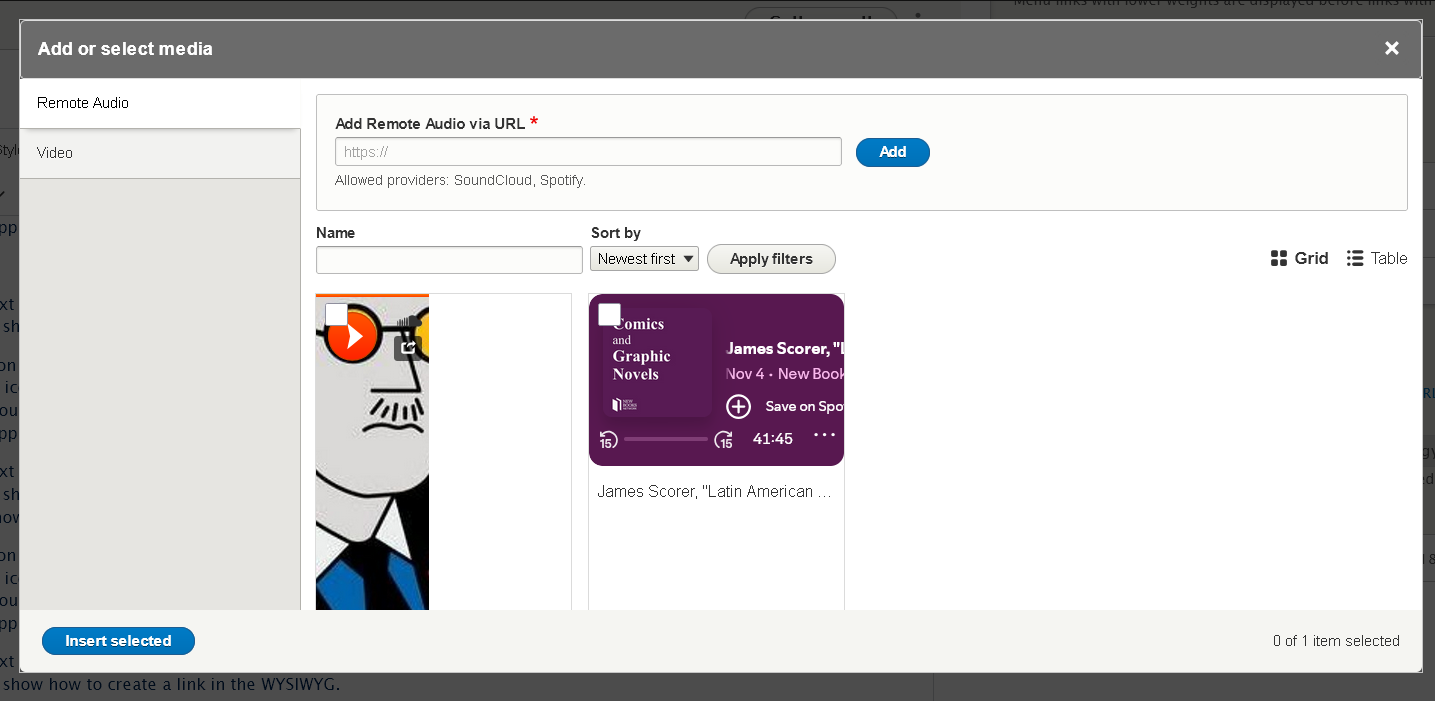1435x701 pixels.
Task: Click Insert selected button
Action: tap(118, 641)
